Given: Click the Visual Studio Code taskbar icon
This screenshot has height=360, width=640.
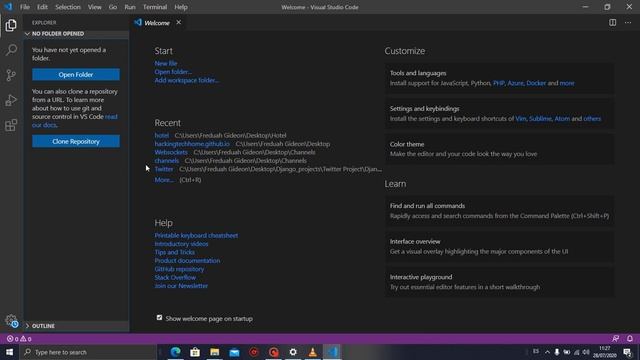Looking at the screenshot, I should (332, 352).
